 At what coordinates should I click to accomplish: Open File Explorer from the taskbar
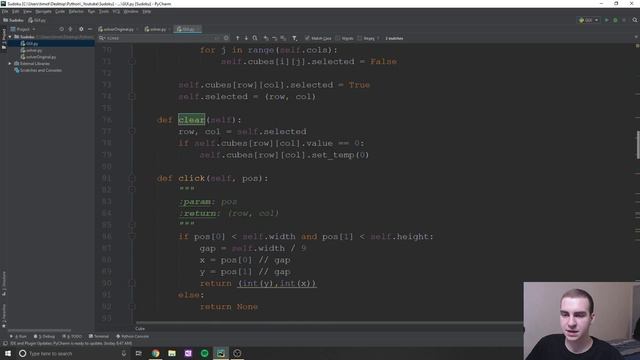pyautogui.click(x=172, y=353)
